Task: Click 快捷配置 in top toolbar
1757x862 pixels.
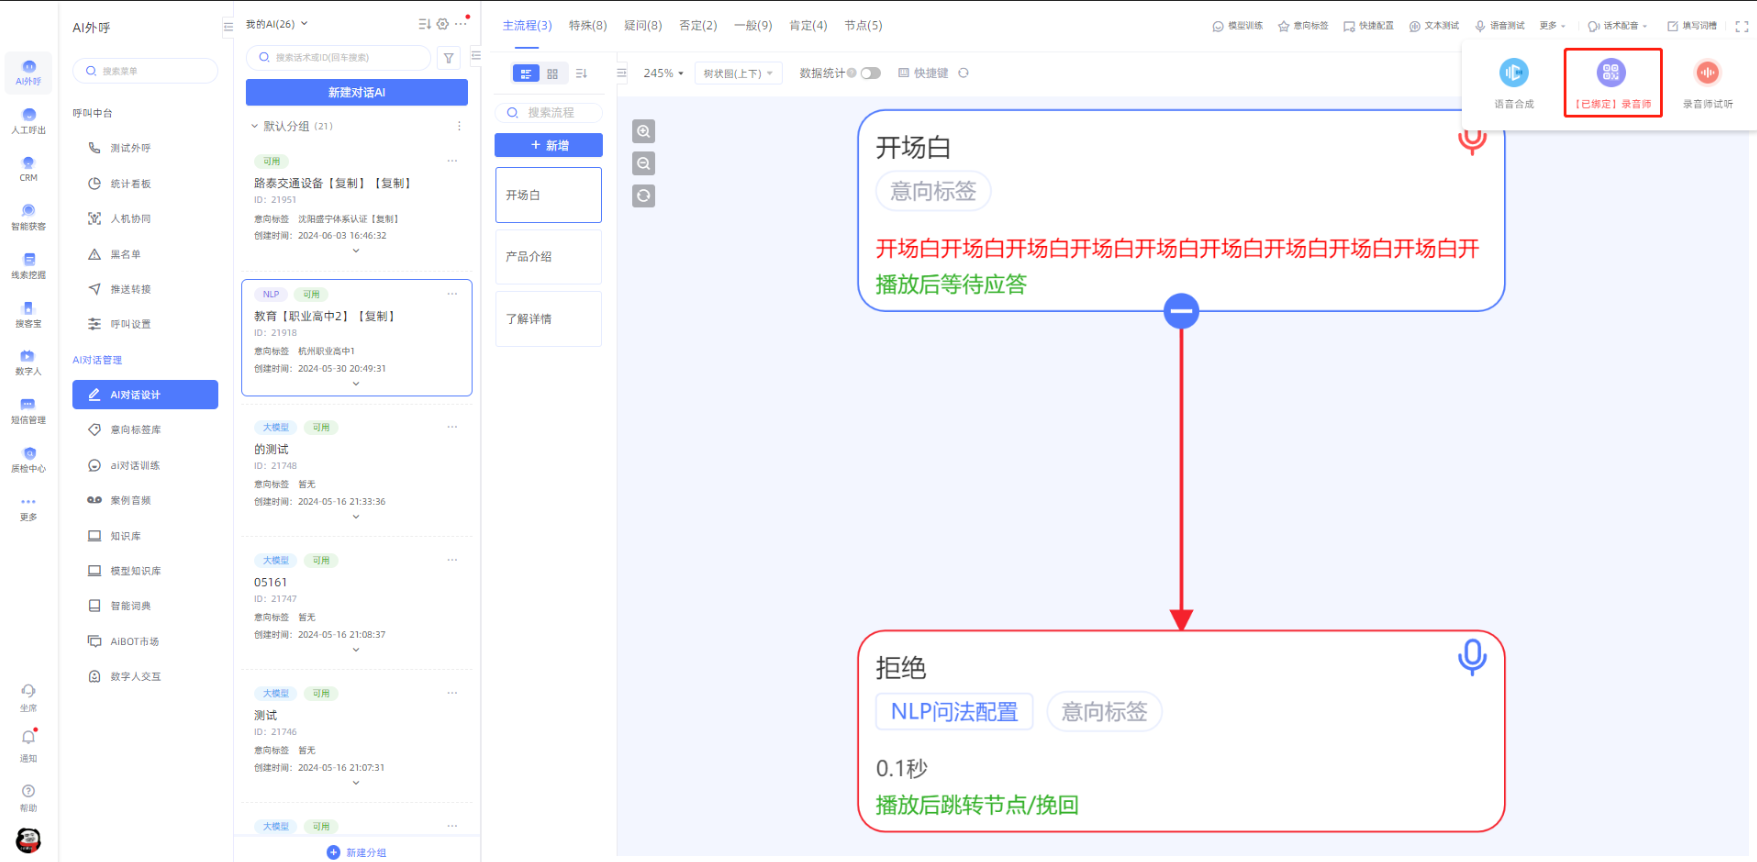Action: tap(1368, 26)
